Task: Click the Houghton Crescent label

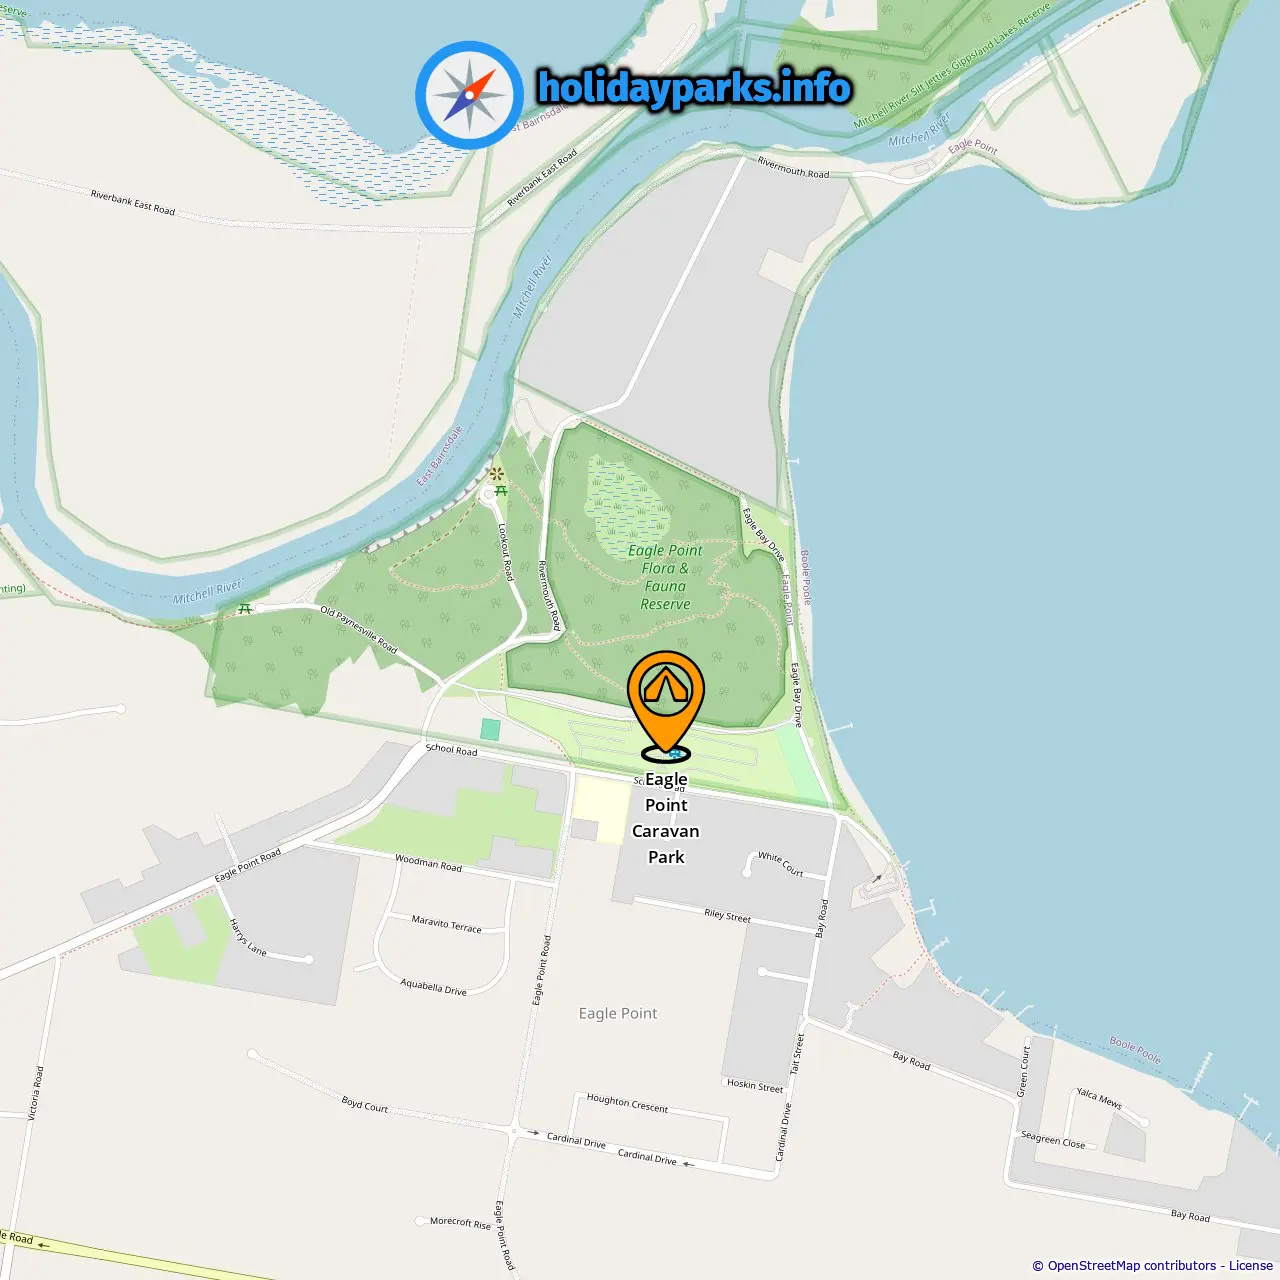Action: (x=627, y=1103)
